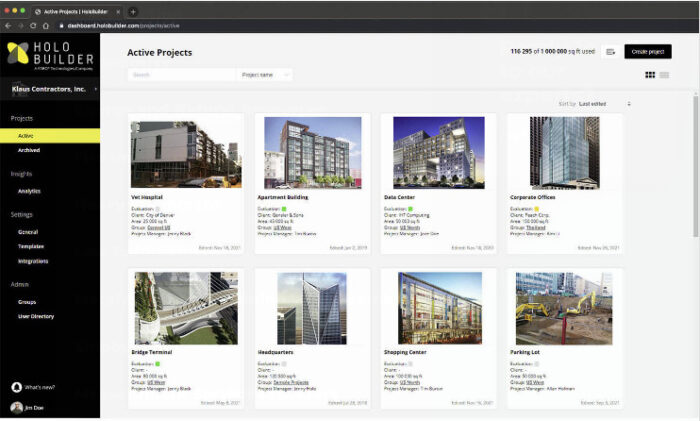700x421 pixels.
Task: Open the usage details list icon
Action: [609, 52]
